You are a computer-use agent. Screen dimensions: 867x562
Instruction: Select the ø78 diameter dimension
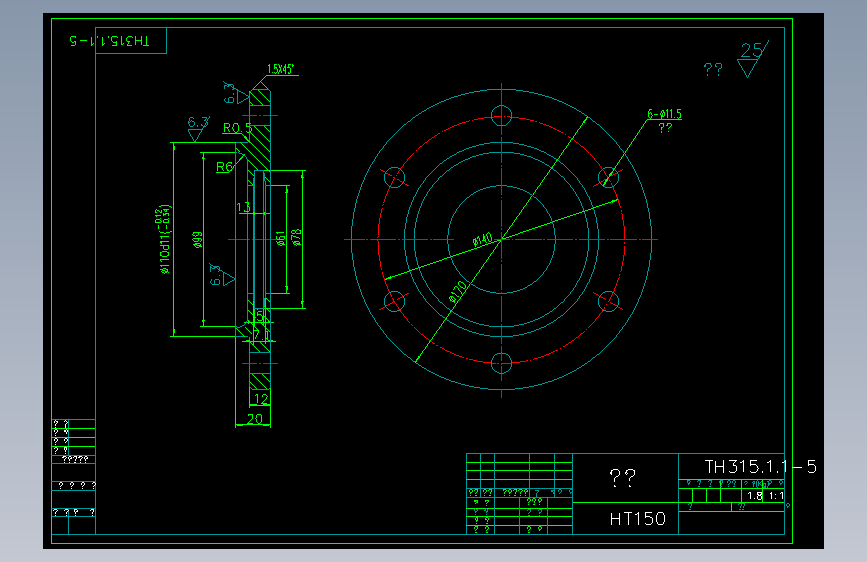pyautogui.click(x=296, y=237)
